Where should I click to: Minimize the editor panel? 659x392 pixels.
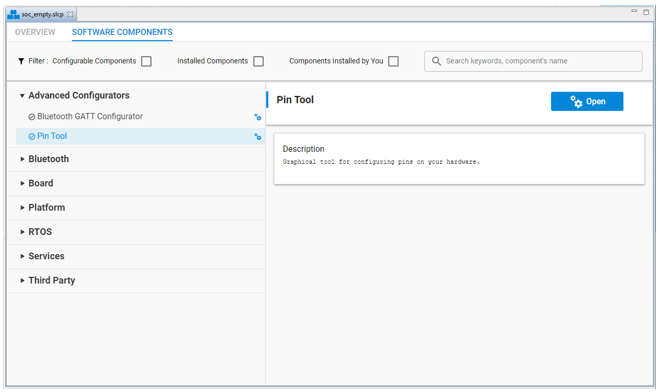point(634,11)
